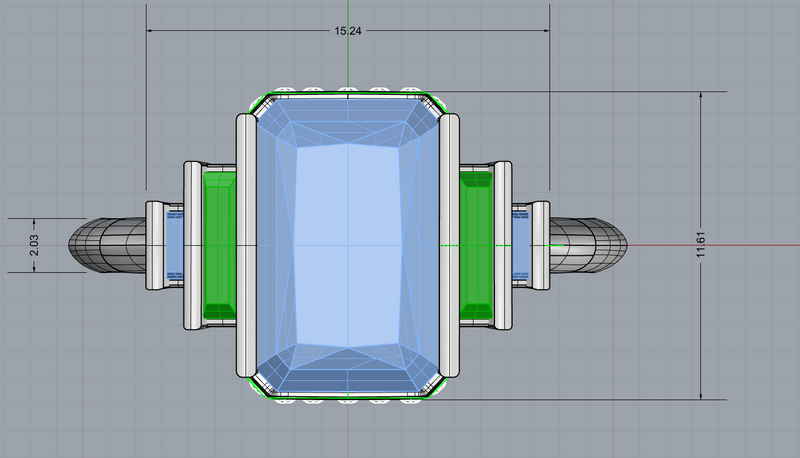This screenshot has height=458, width=800.
Task: Select the right green baguette stone
Action: pos(477,244)
